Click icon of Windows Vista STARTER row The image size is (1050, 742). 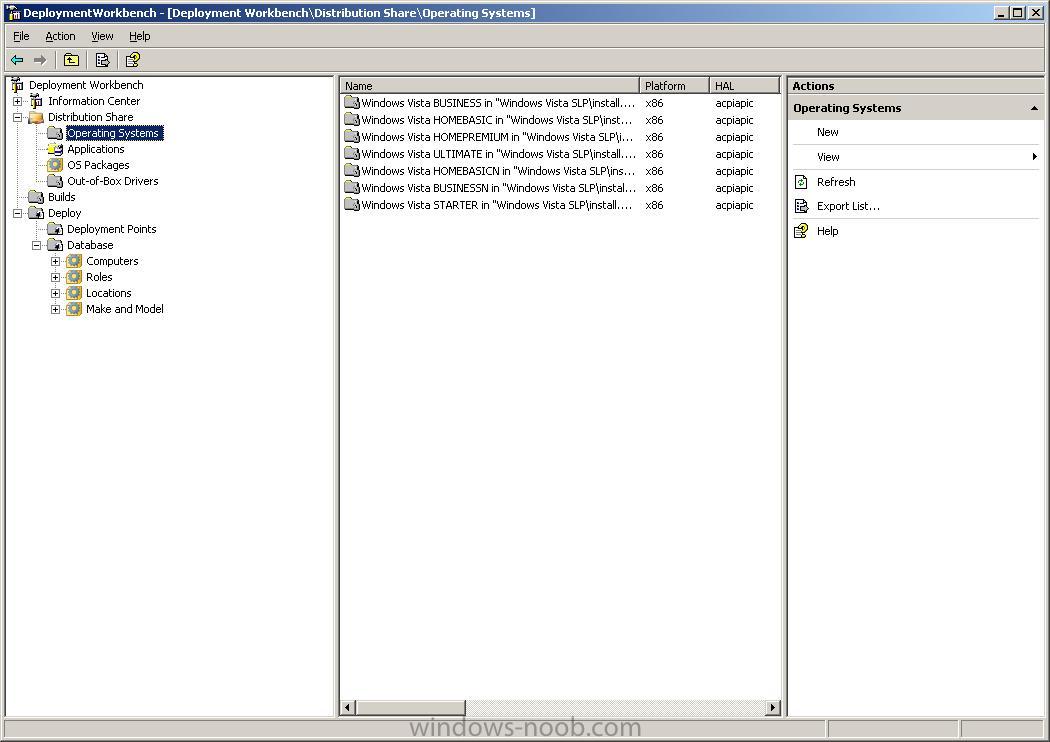tap(352, 205)
